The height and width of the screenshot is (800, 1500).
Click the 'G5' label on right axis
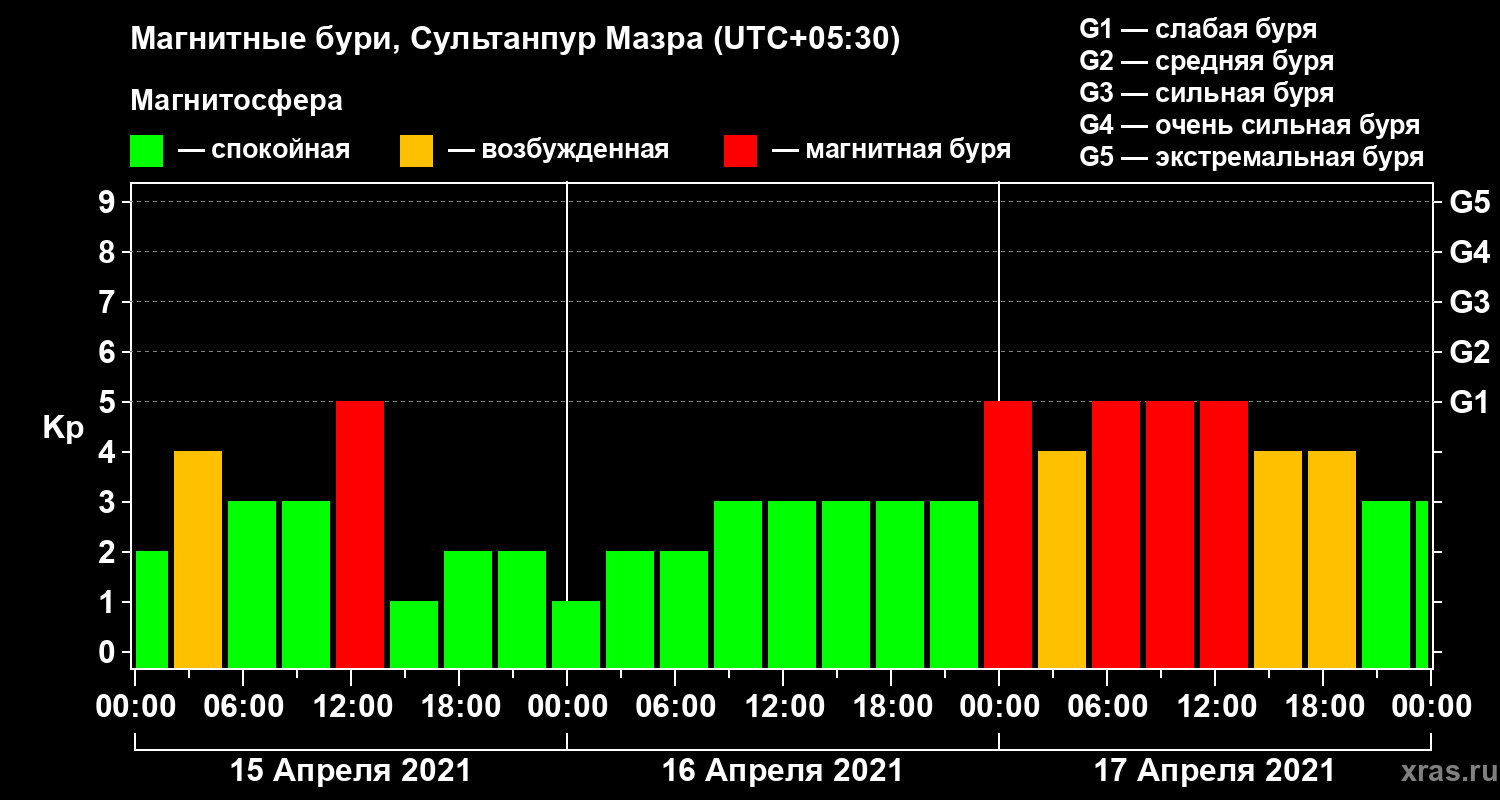[1469, 203]
